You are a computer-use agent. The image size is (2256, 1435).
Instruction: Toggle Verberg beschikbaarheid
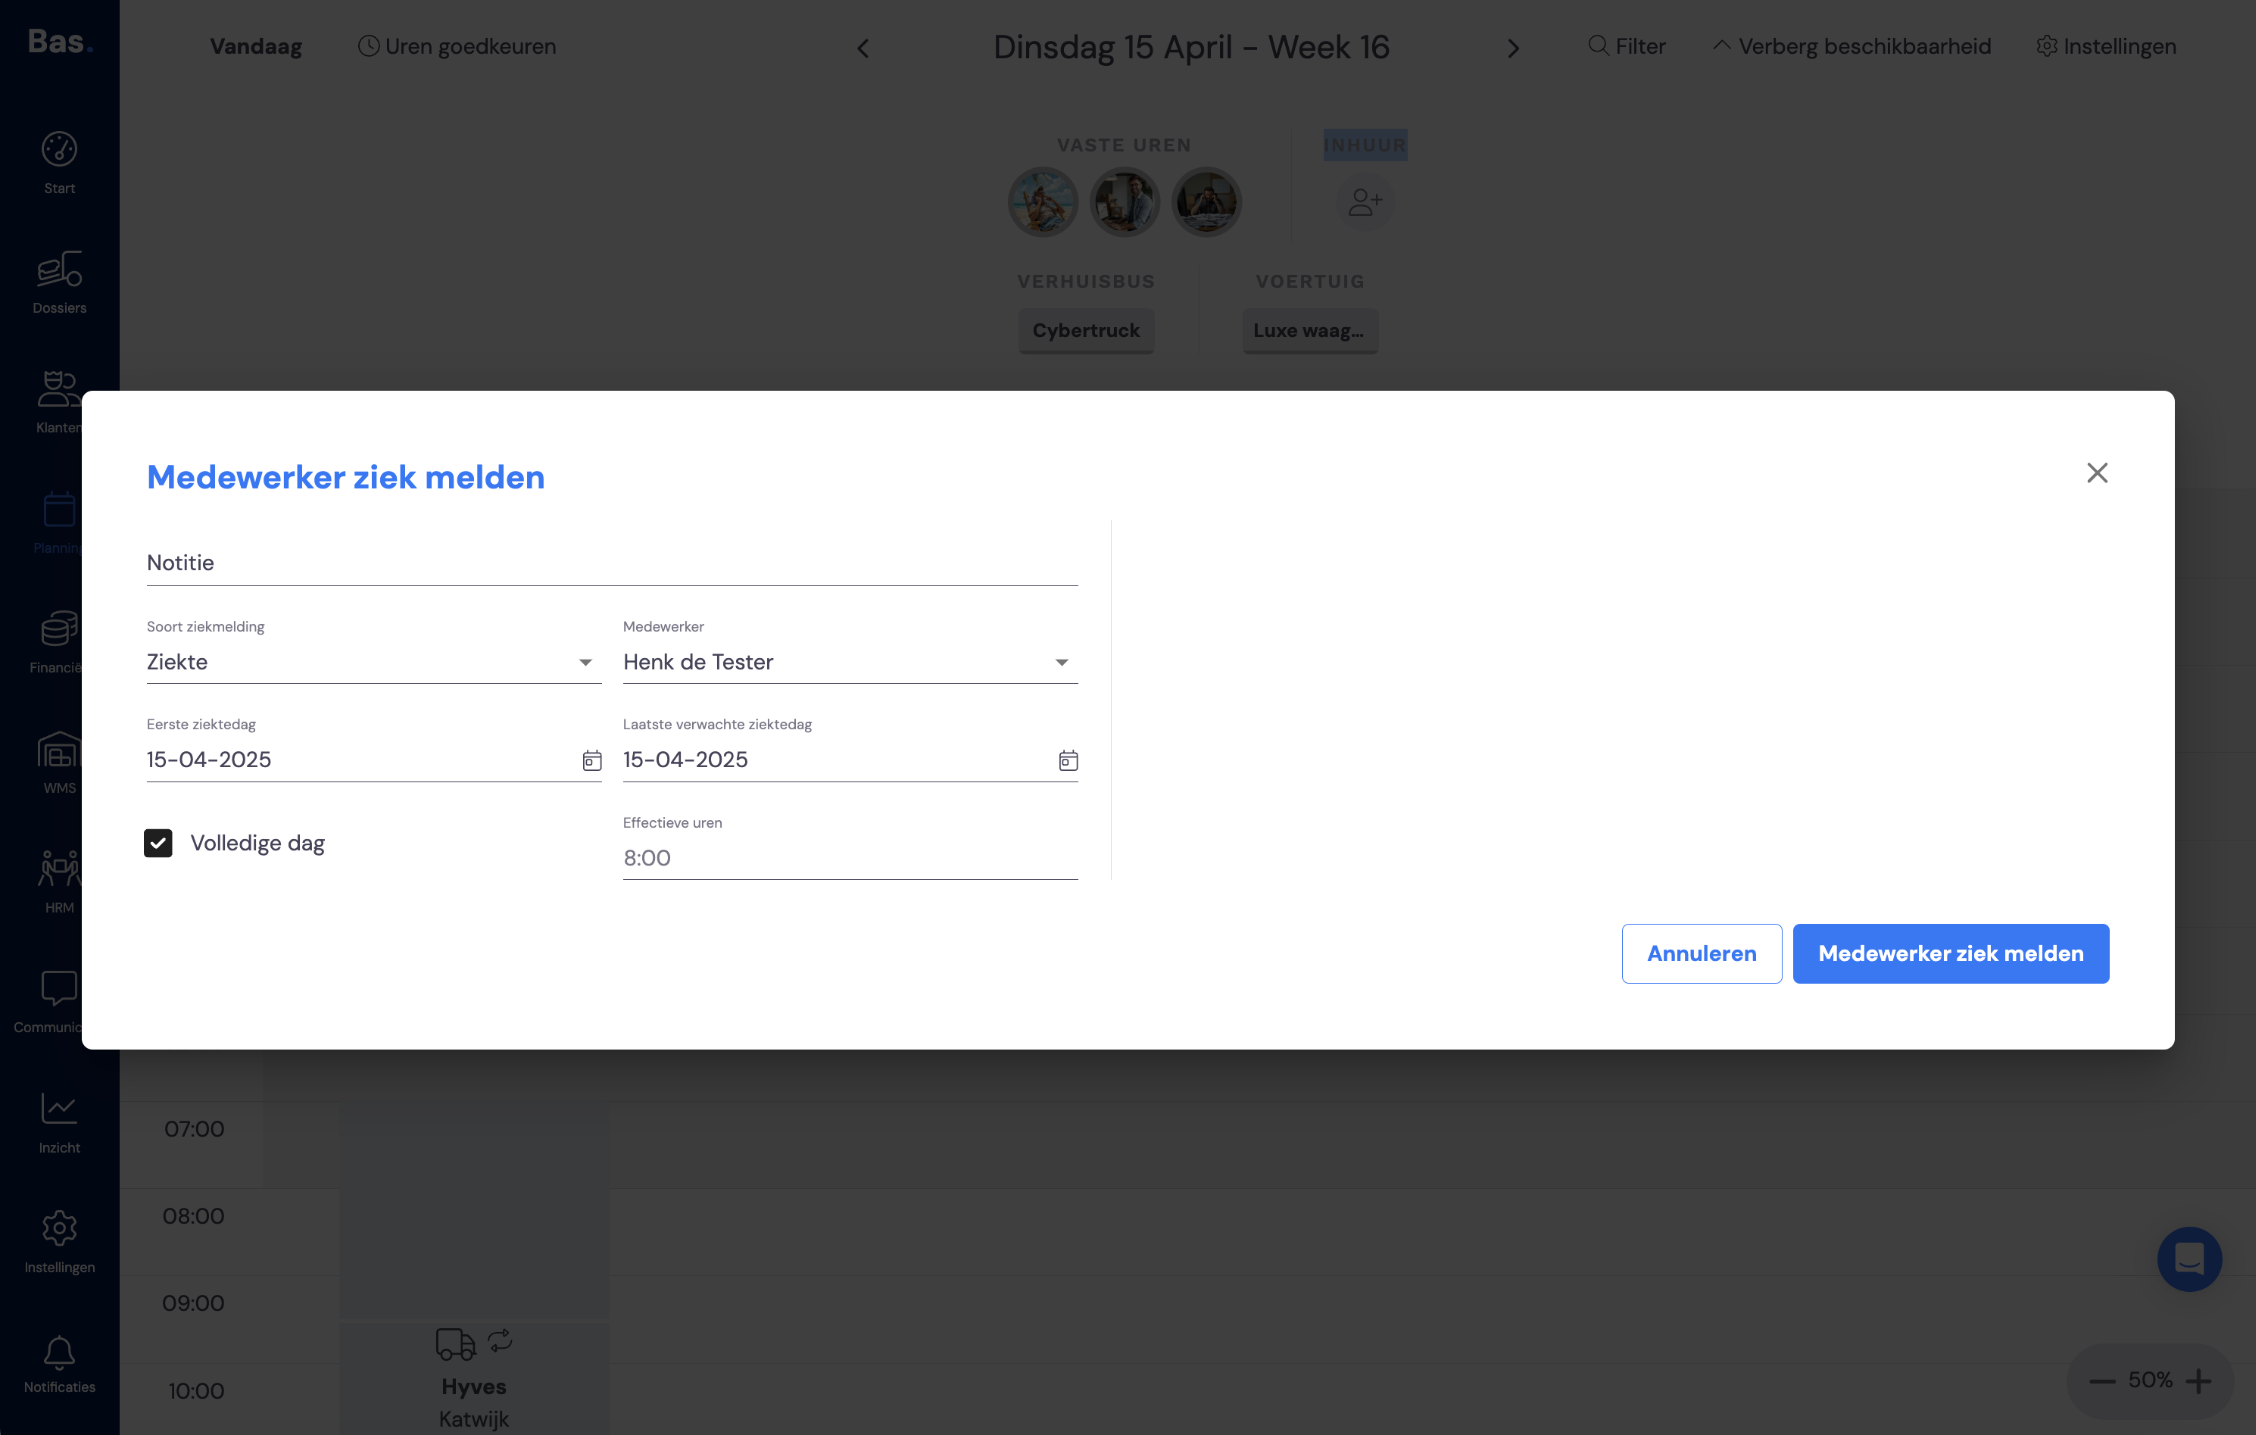pyautogui.click(x=1852, y=47)
